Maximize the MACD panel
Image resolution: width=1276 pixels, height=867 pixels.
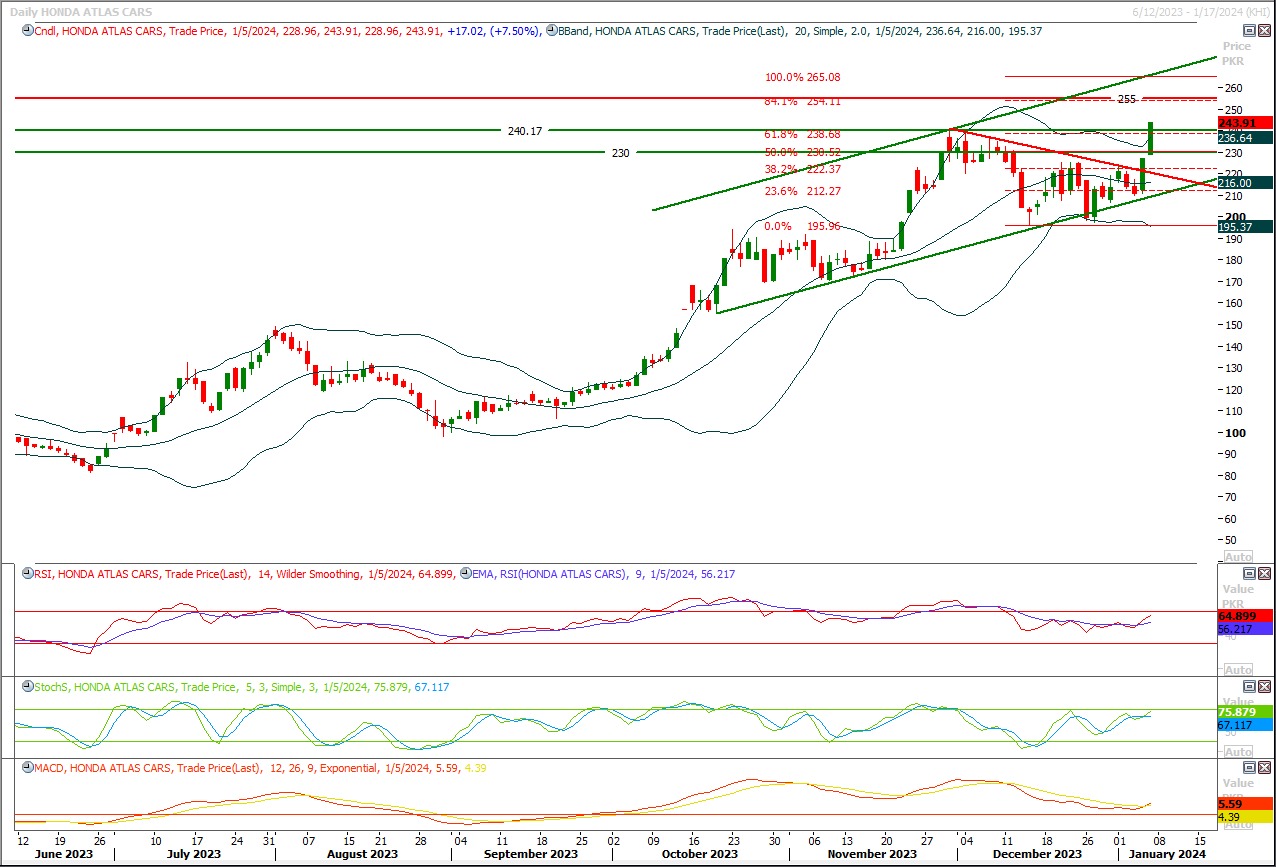1248,768
